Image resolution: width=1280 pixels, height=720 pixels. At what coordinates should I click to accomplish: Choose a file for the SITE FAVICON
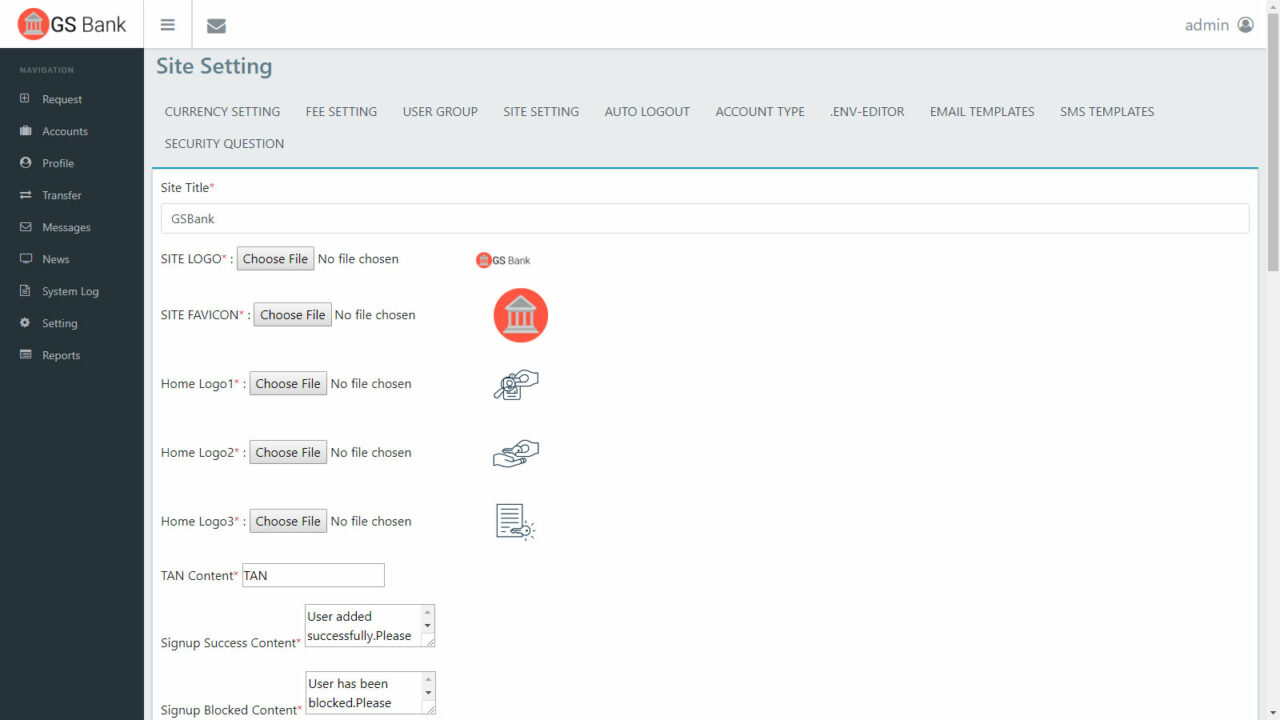coord(292,314)
